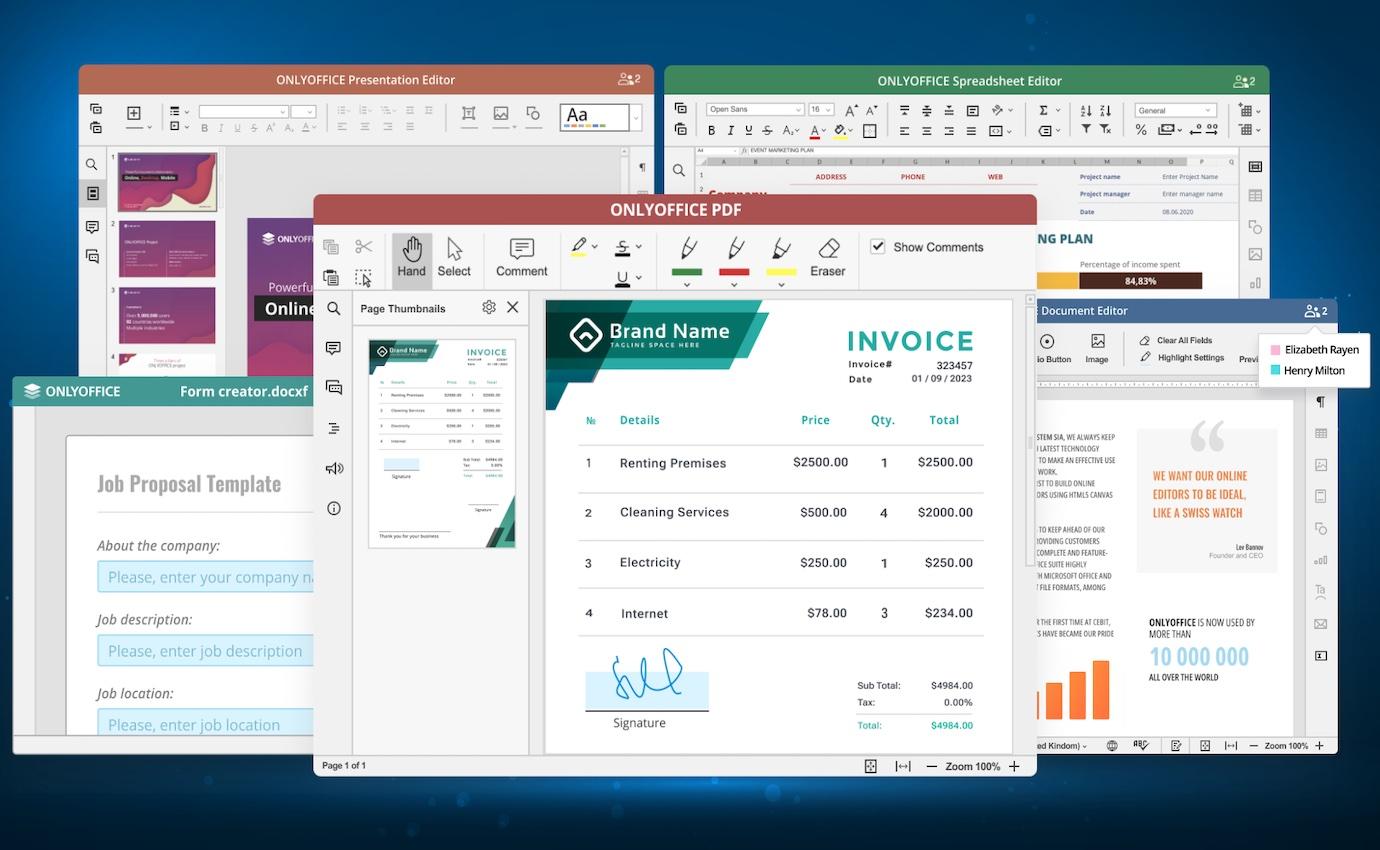Choose the Select cursor tool in PDF toolbar
Viewport: 1380px width, 850px height.
coord(454,258)
